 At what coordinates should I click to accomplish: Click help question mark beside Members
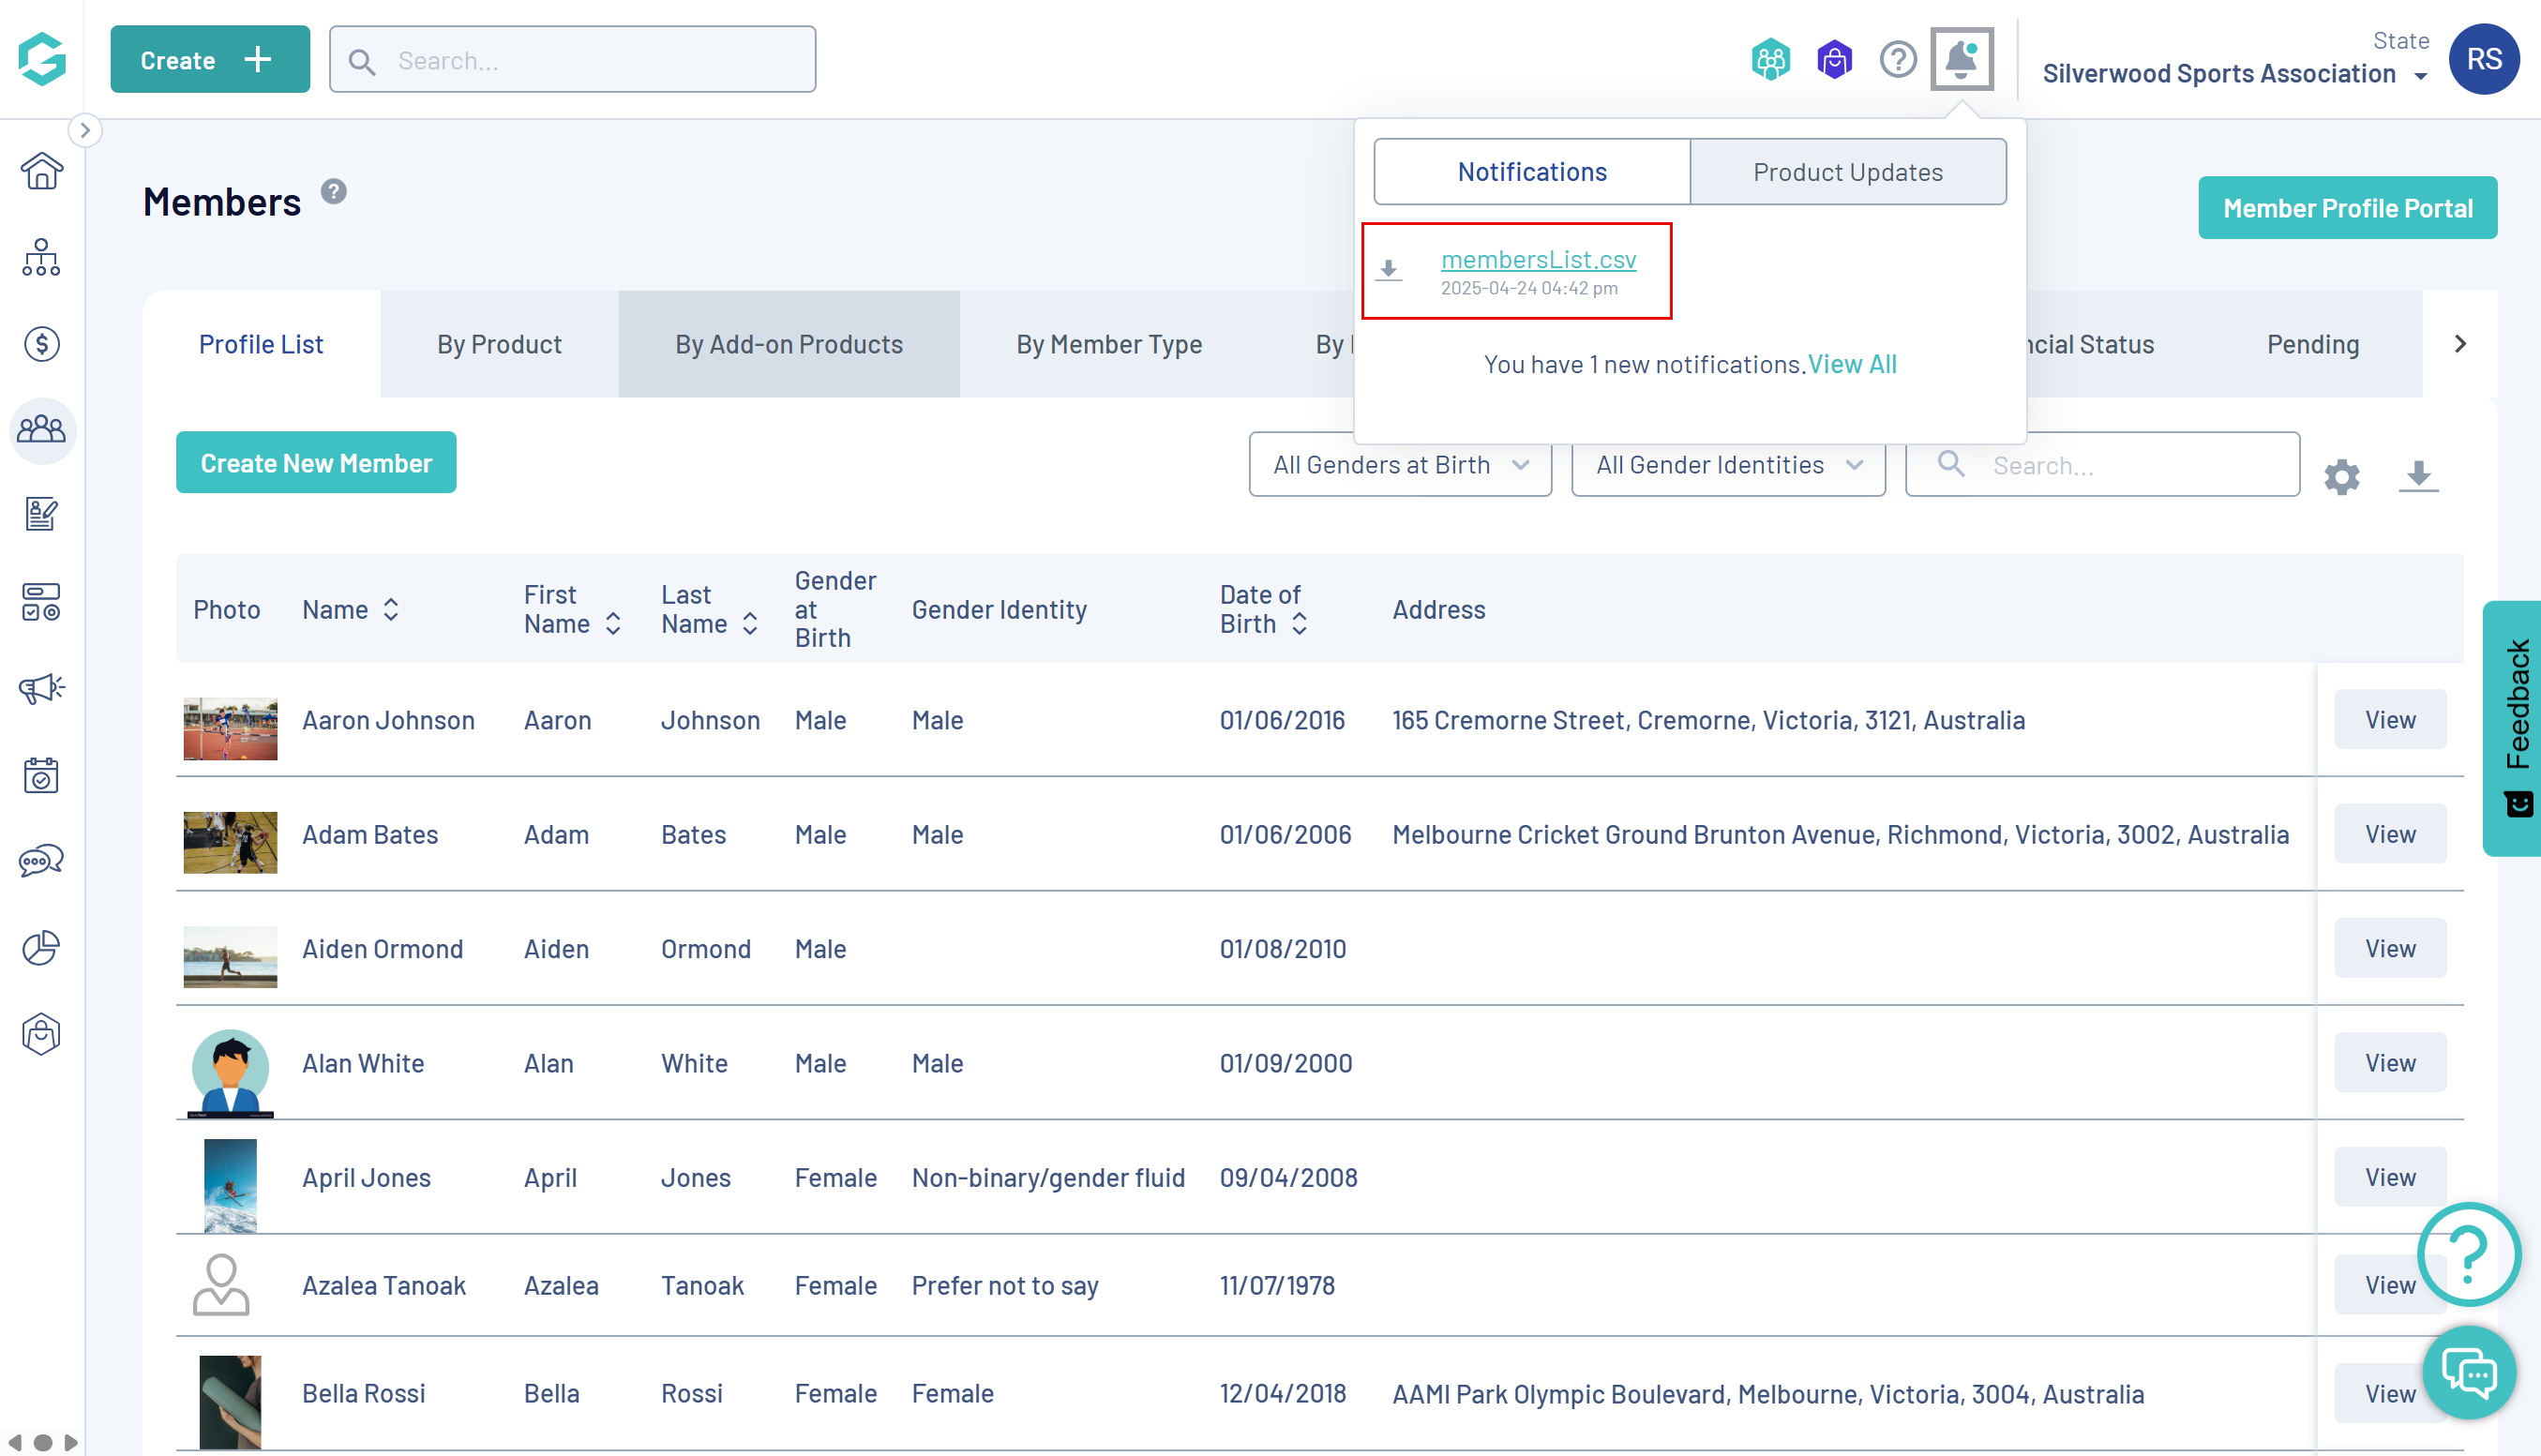point(334,191)
